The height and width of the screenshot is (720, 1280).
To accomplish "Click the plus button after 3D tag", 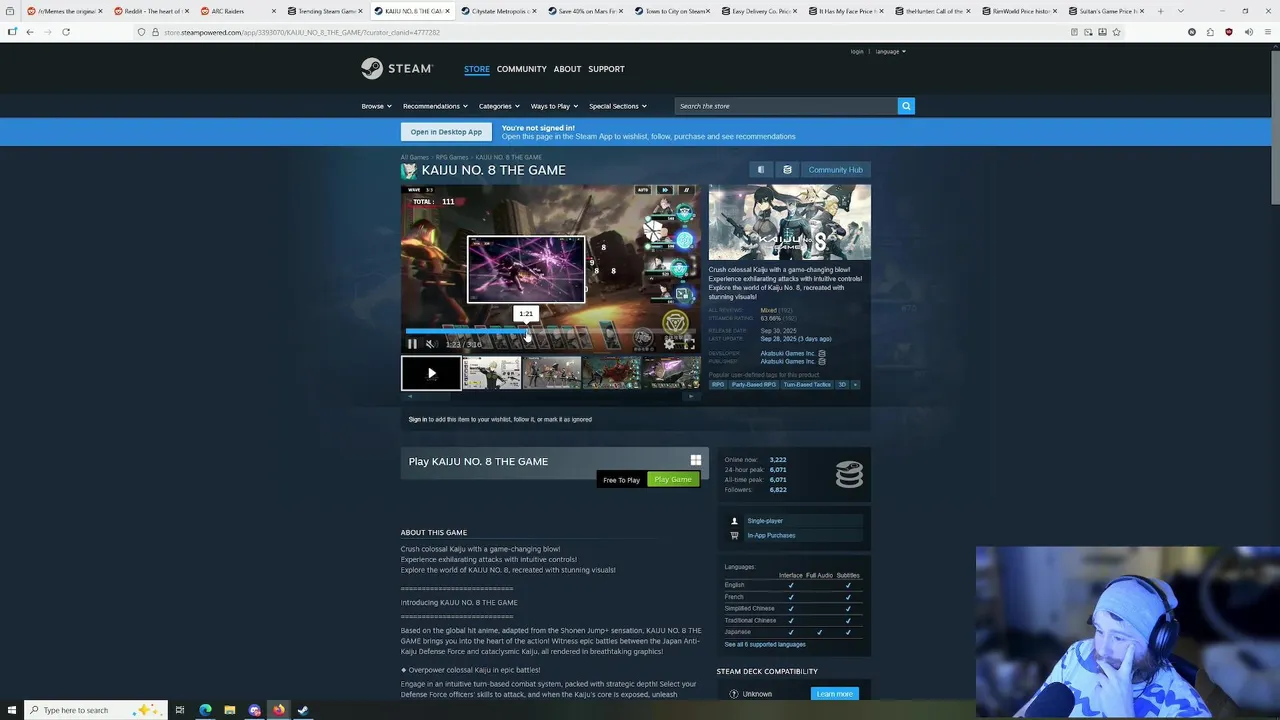I will tap(855, 385).
